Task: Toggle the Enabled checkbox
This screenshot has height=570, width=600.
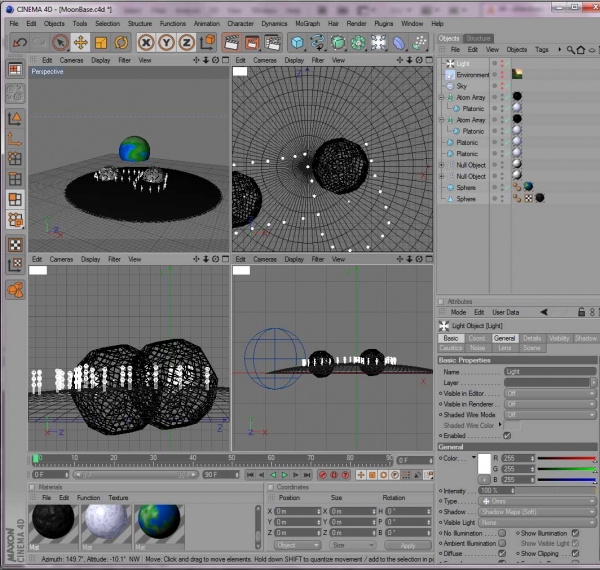Action: click(507, 436)
